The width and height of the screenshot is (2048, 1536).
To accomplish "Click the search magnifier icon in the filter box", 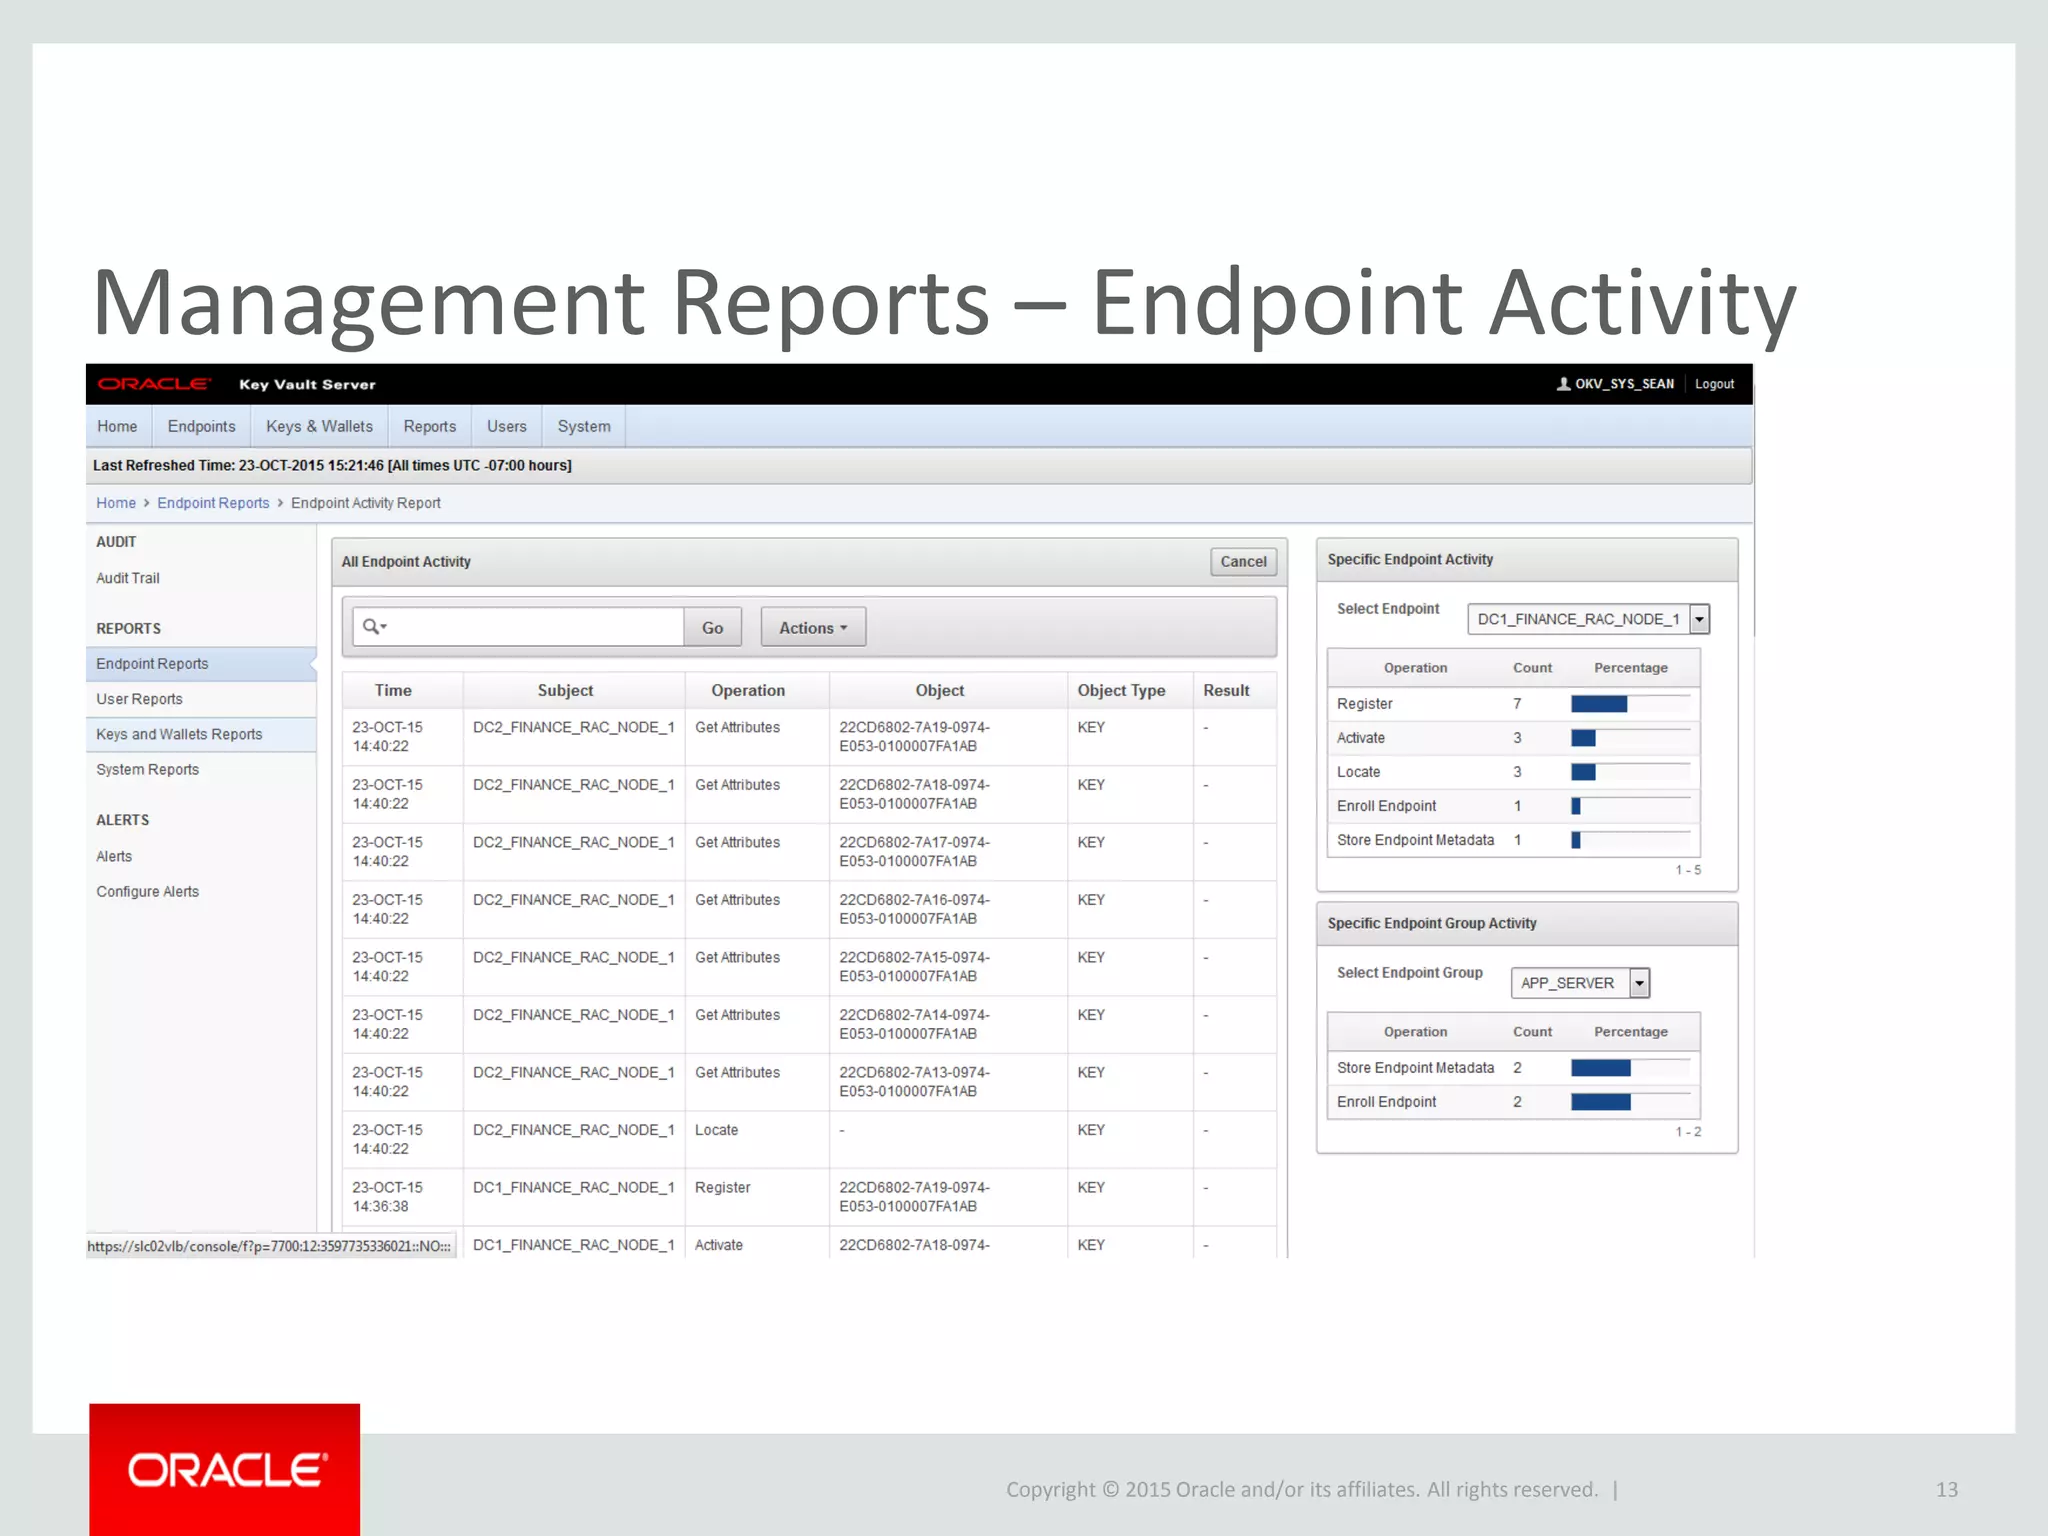I will tap(373, 627).
